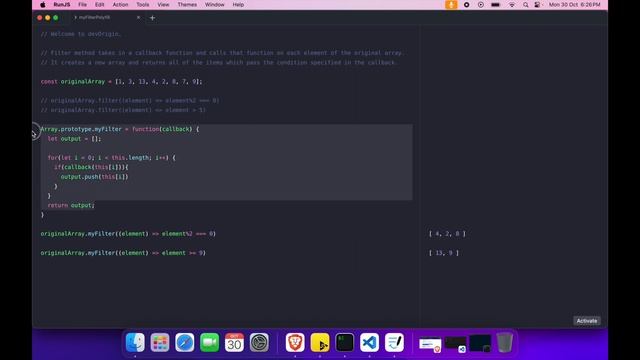
Task: Add a new editor tab
Action: pyautogui.click(x=152, y=18)
